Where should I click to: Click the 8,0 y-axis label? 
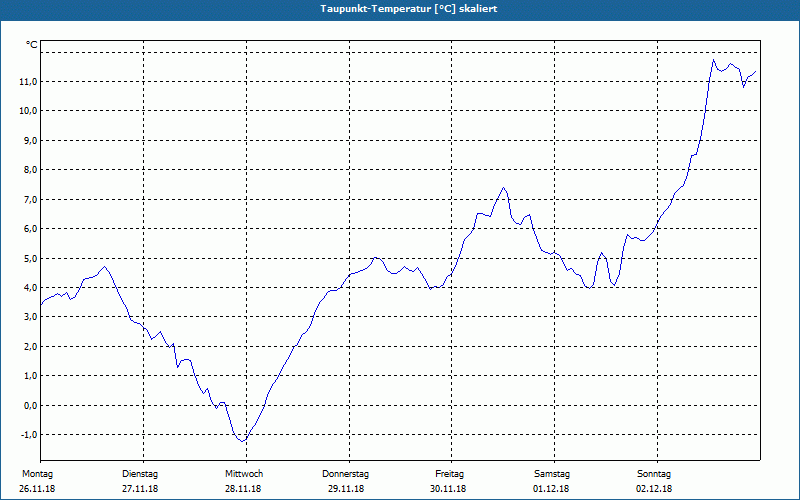click(x=30, y=169)
